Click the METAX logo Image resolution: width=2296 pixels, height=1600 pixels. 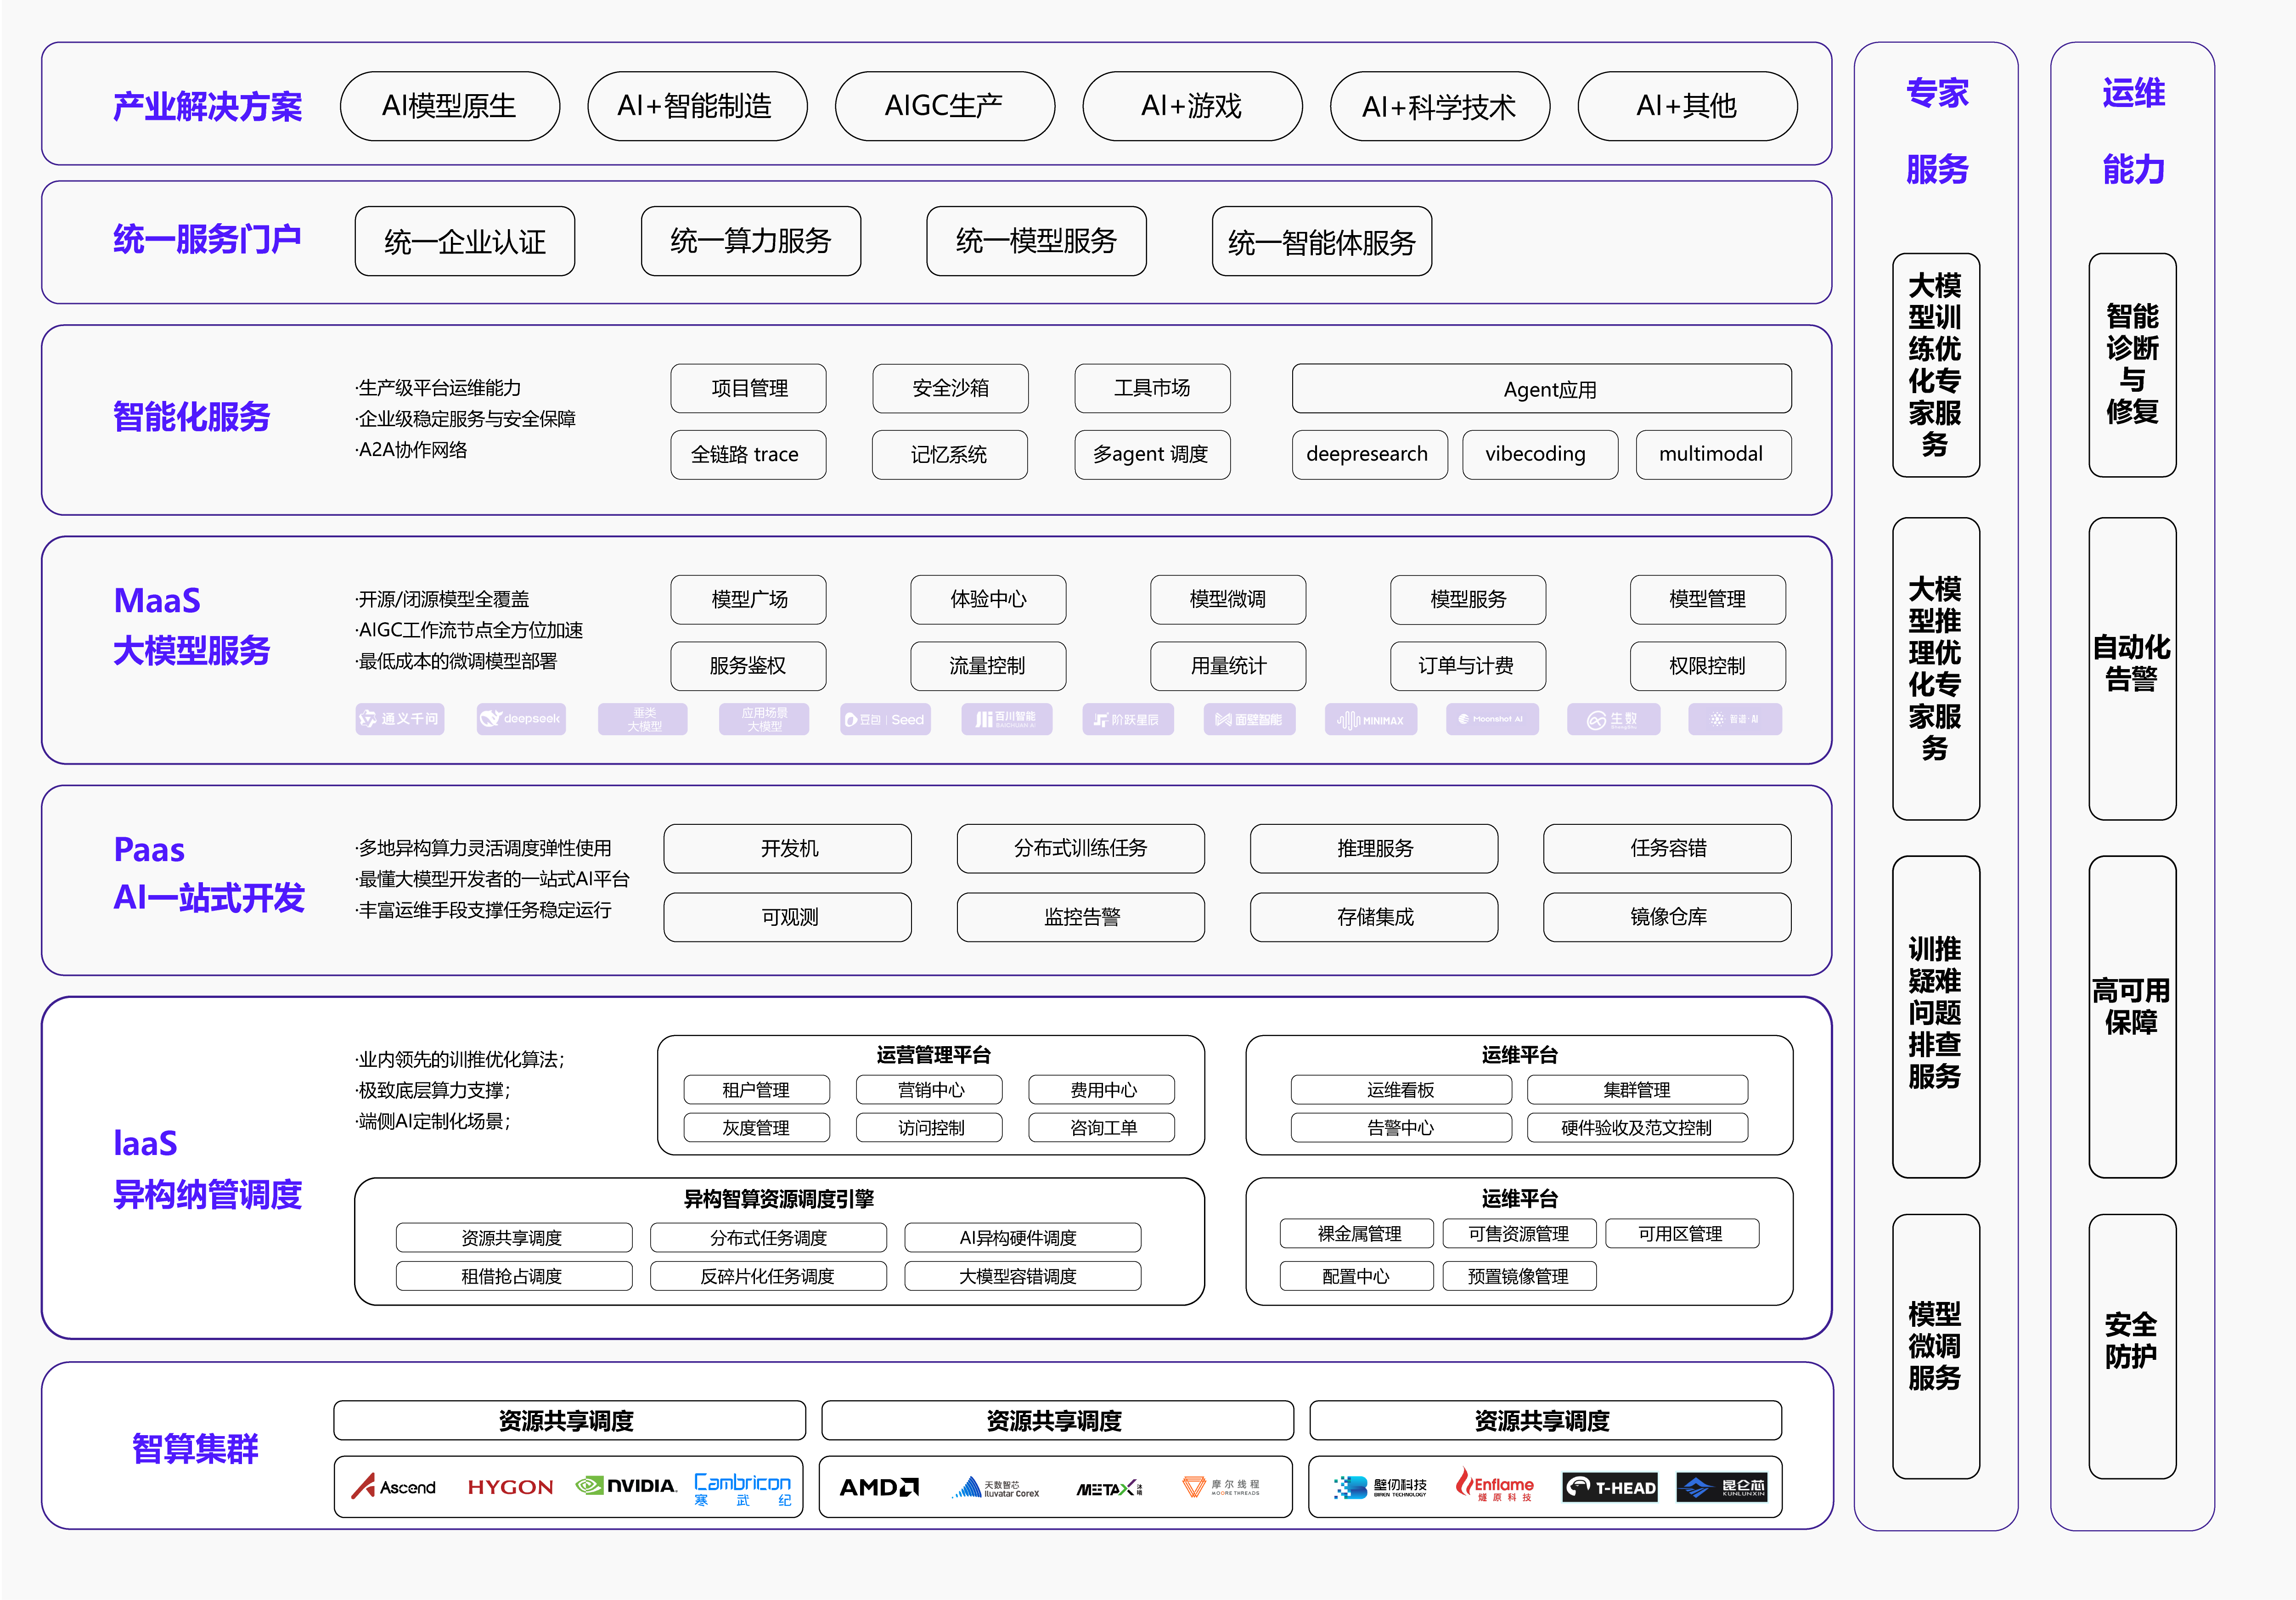(1110, 1488)
